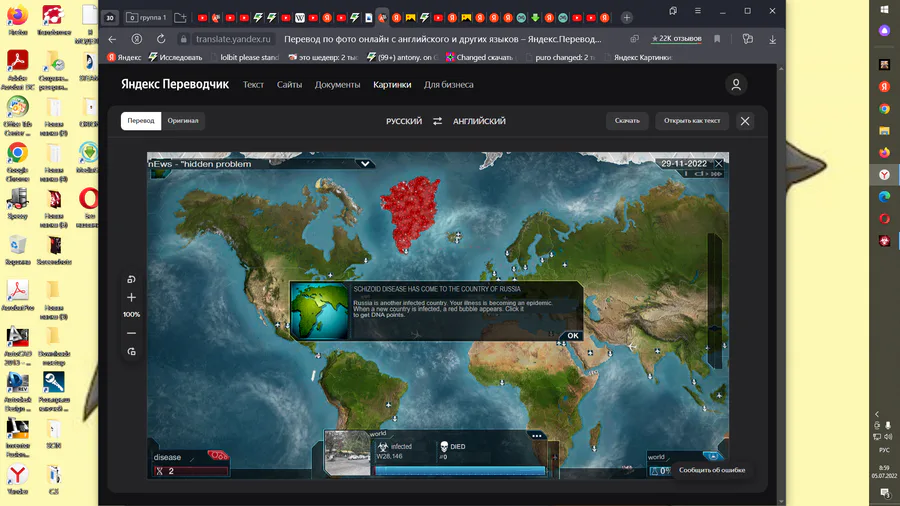900x506 pixels.
Task: Open Yandex home icon beside back arrow
Action: pyautogui.click(x=137, y=39)
